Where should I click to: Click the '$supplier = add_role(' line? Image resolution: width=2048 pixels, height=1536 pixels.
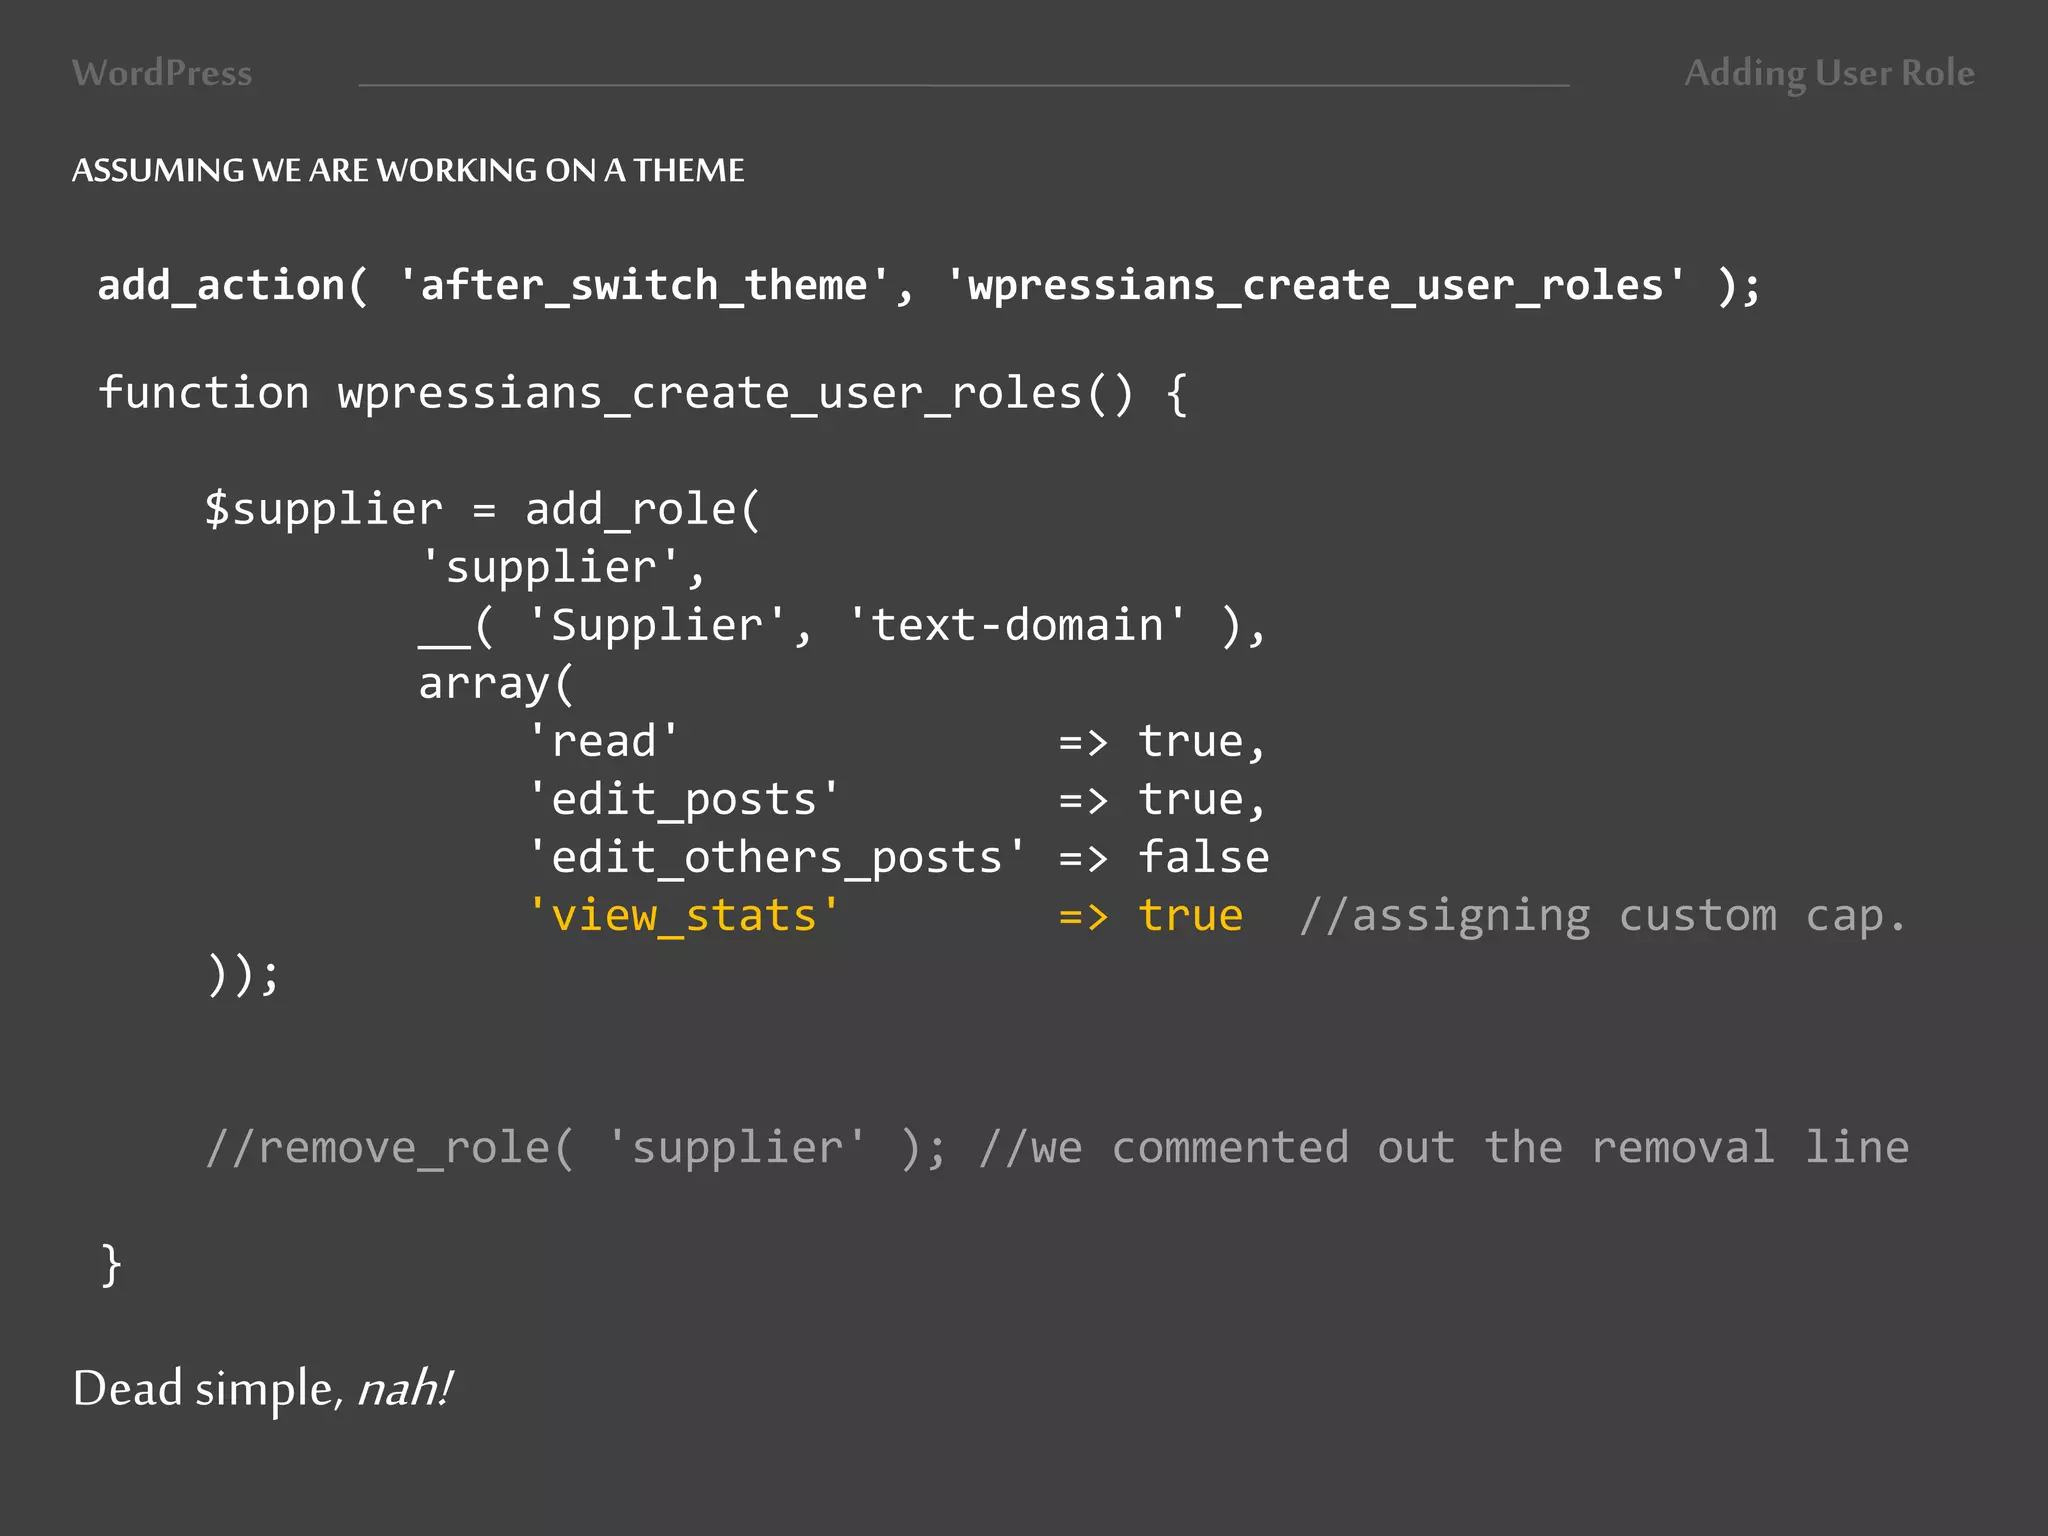[483, 510]
